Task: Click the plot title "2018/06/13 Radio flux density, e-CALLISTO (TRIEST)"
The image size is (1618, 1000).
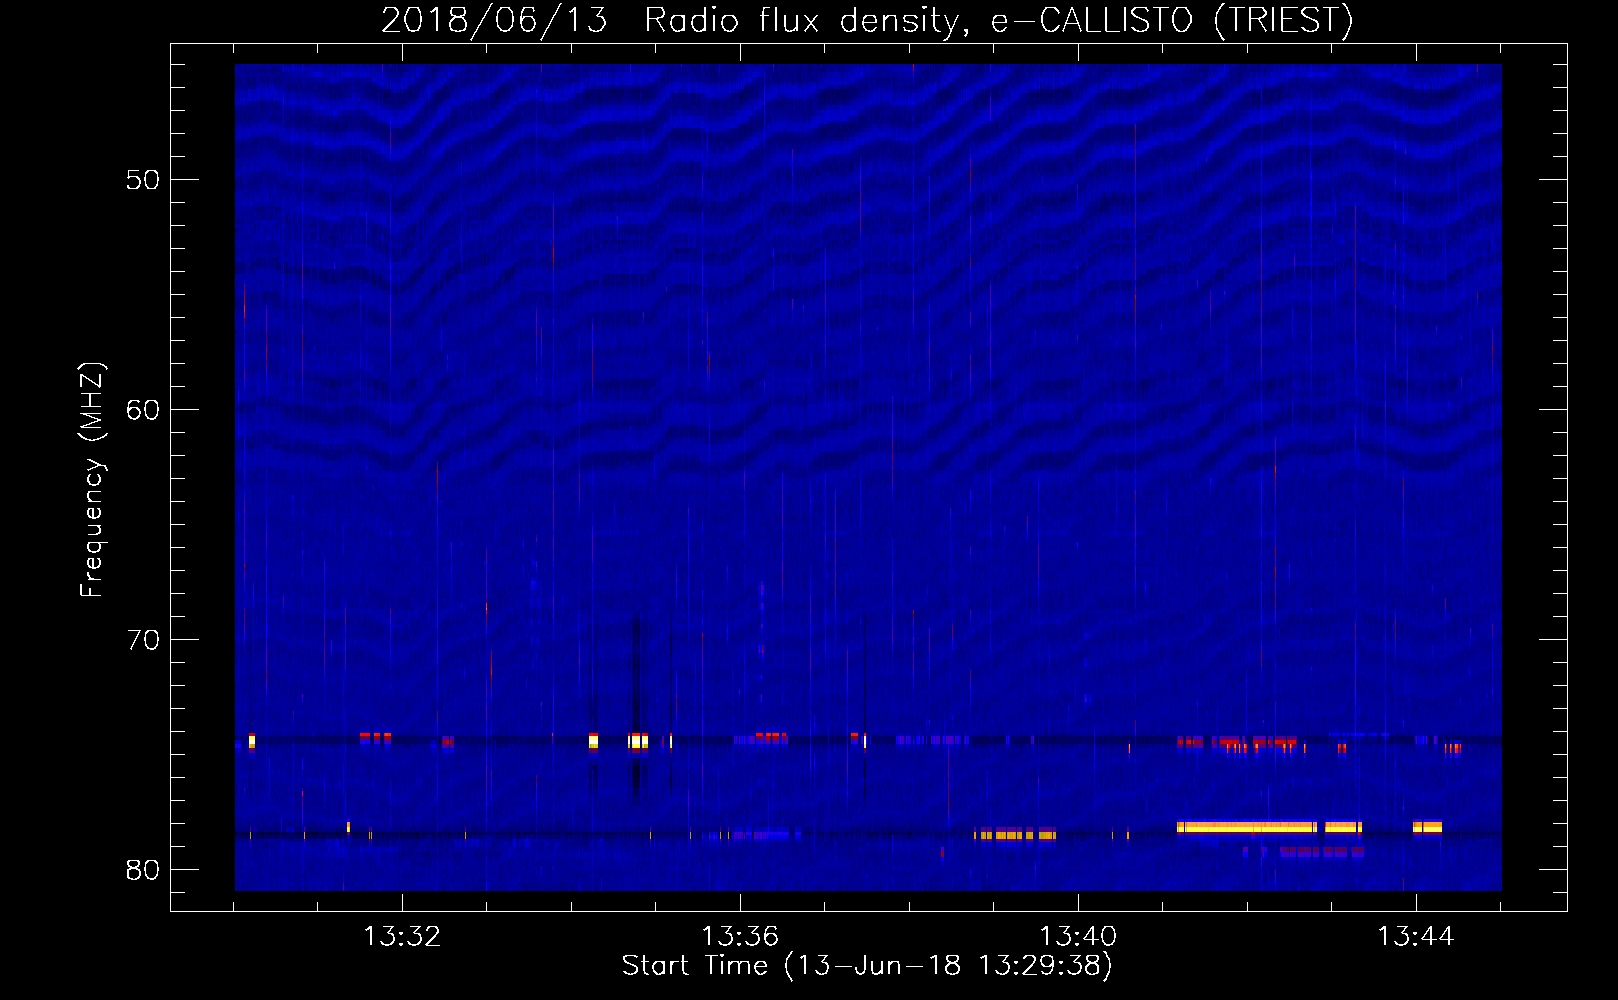Action: click(867, 20)
